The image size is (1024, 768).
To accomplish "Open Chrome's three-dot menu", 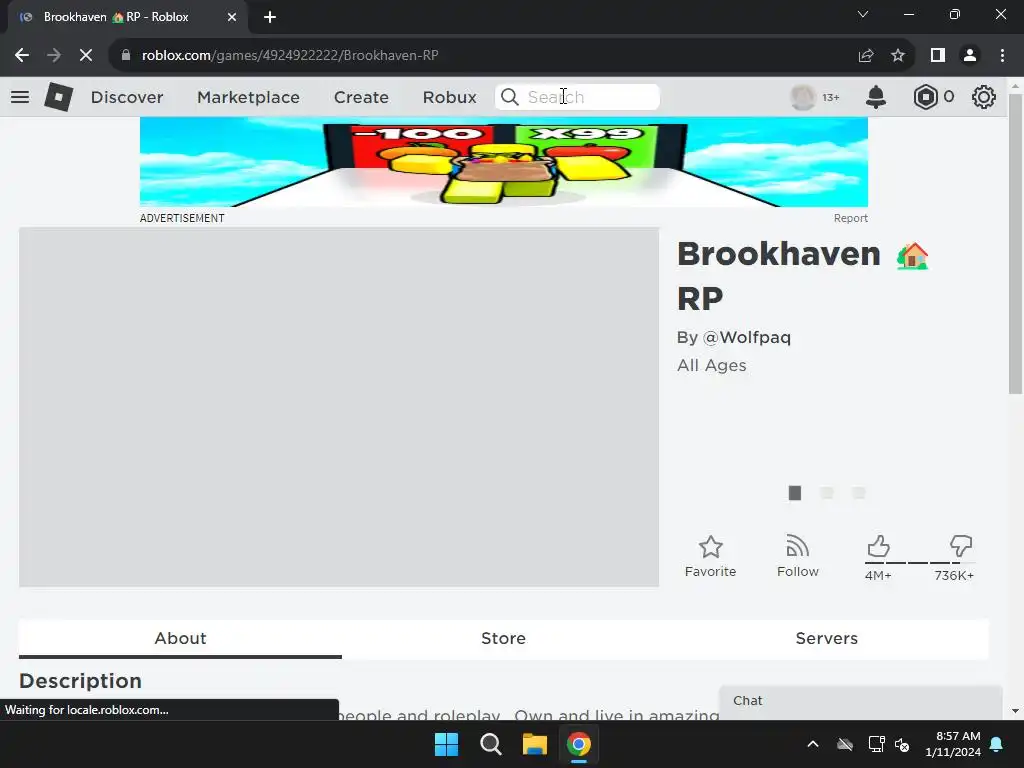I will coord(1002,56).
